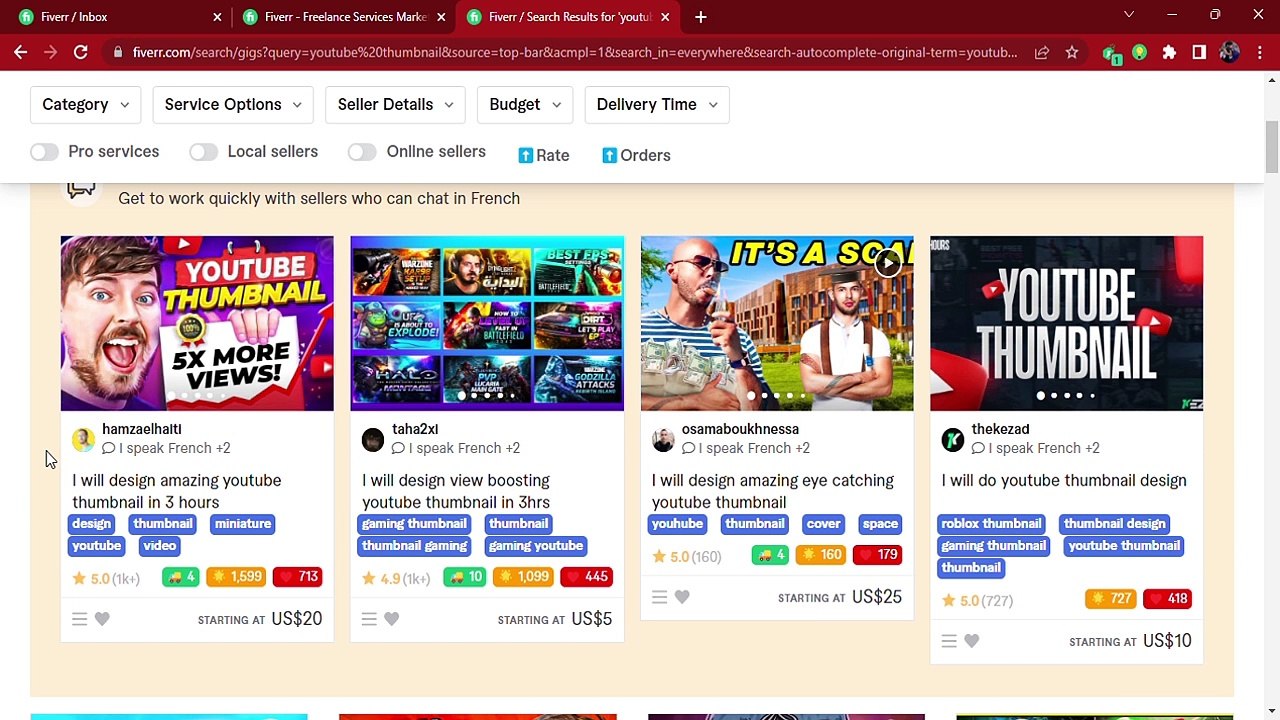
Task: Click the heart icon on osamaboukhnessa gig
Action: point(682,597)
